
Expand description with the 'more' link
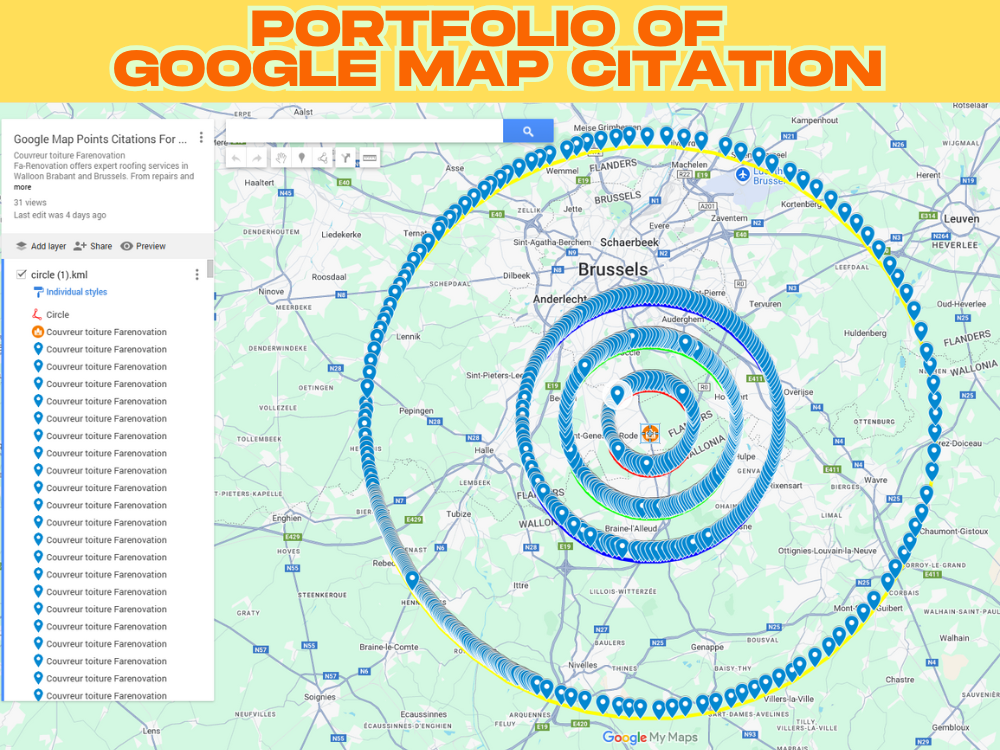22,187
